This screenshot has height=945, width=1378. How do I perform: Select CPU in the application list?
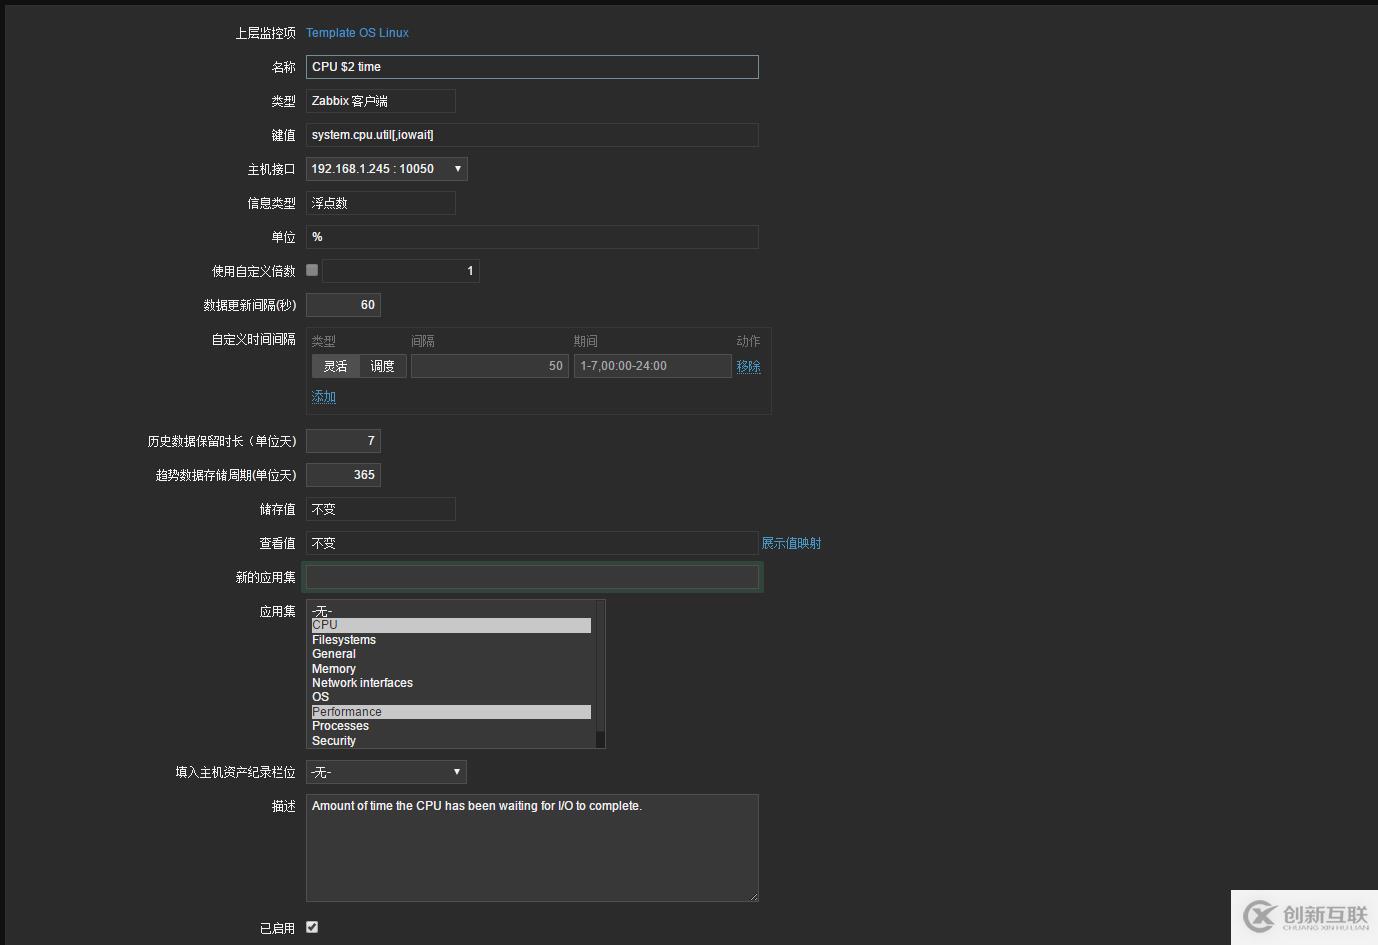click(x=451, y=625)
